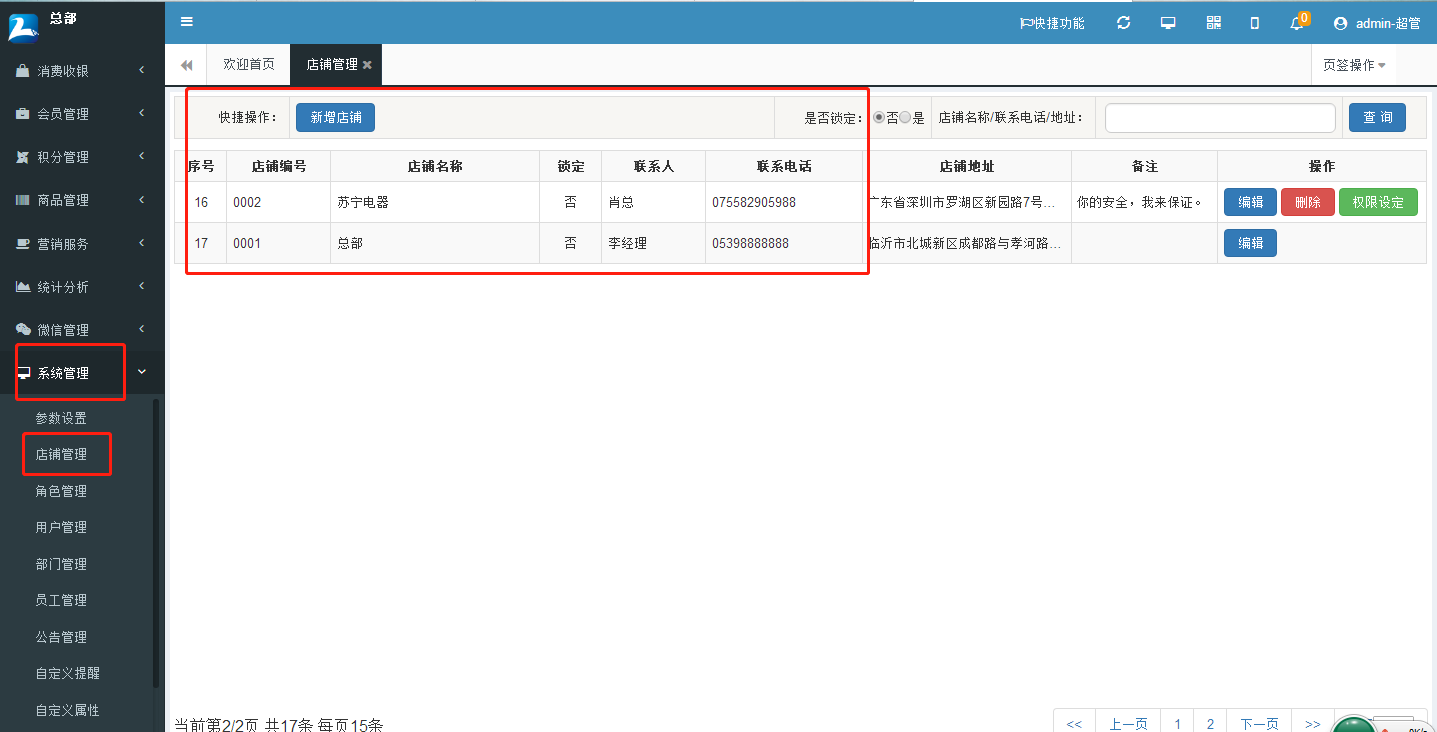
Task: Click the 查询 search button
Action: (1376, 117)
